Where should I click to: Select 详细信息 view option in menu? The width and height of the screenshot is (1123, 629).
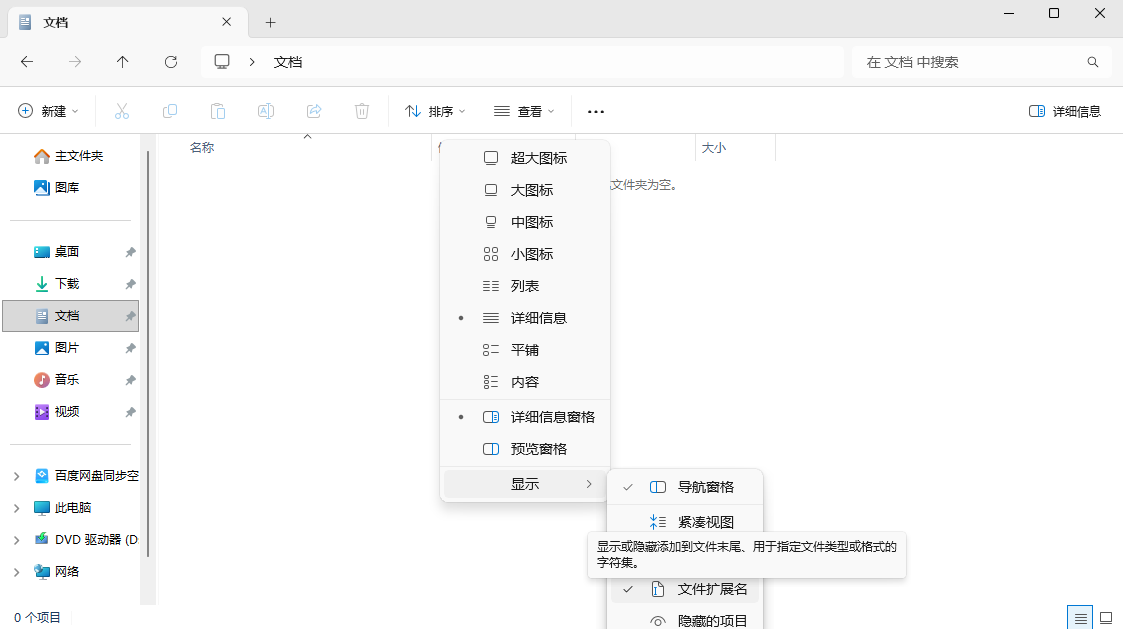pyautogui.click(x=525, y=318)
